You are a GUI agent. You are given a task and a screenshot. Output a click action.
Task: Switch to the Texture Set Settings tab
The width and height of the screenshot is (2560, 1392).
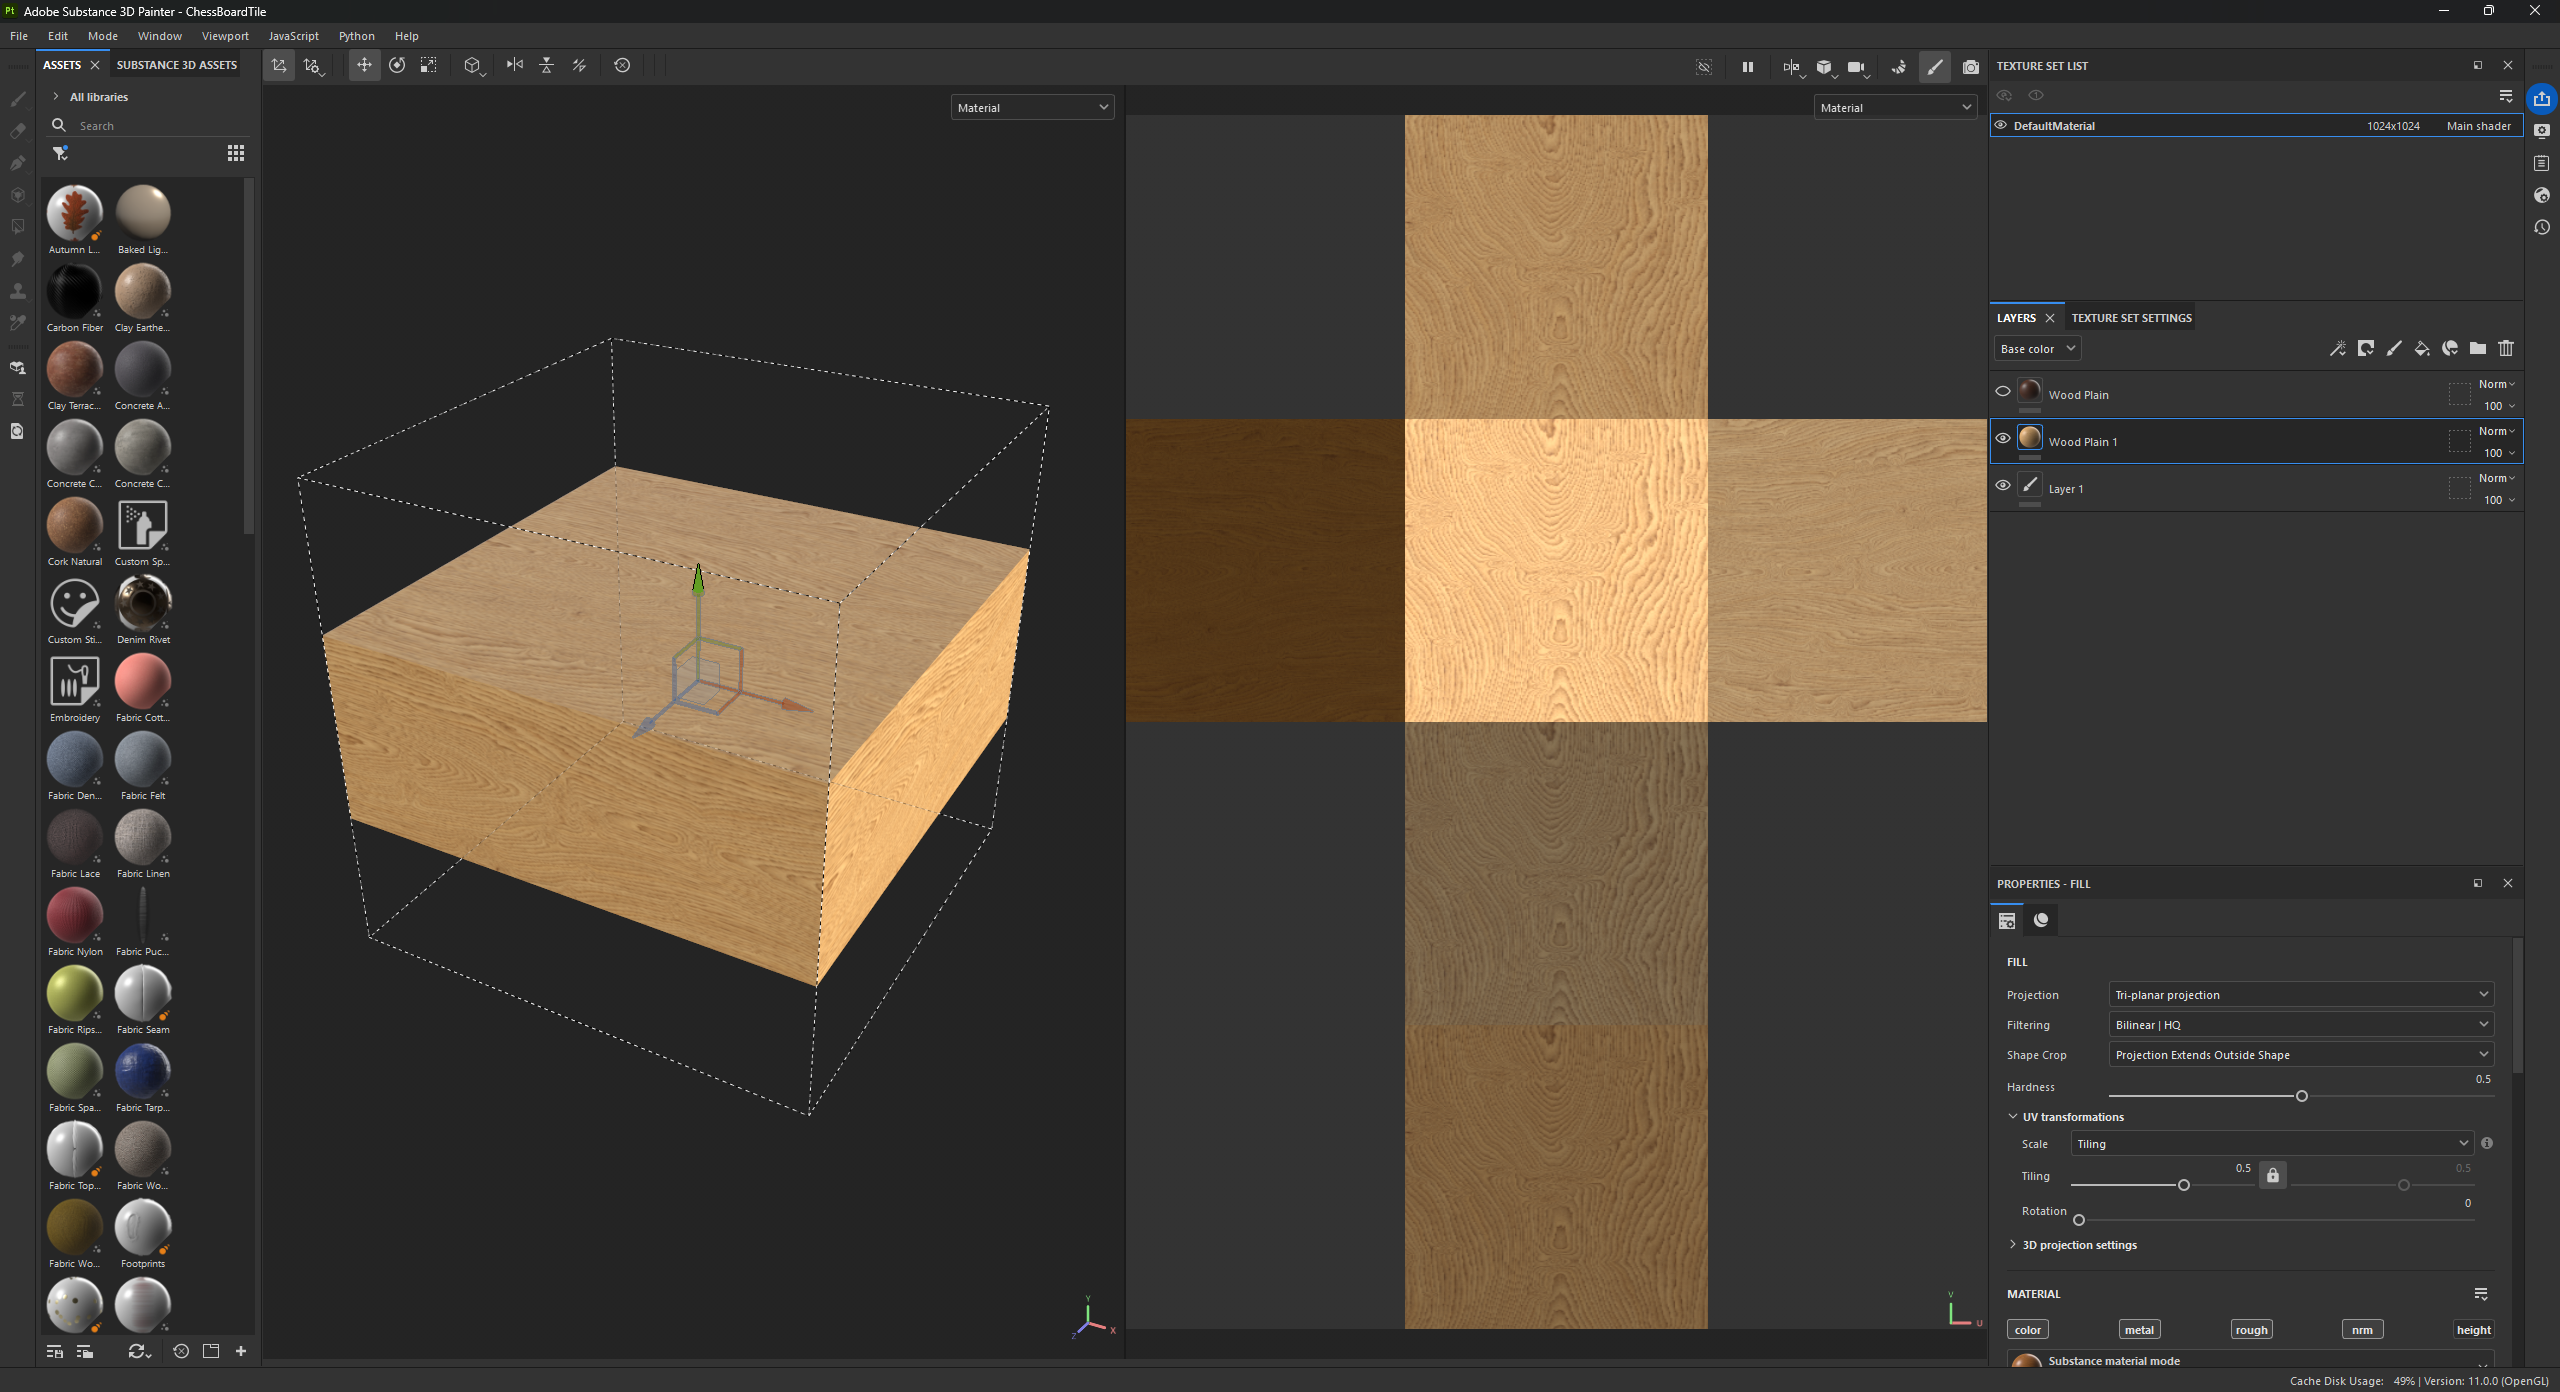[x=2131, y=318]
